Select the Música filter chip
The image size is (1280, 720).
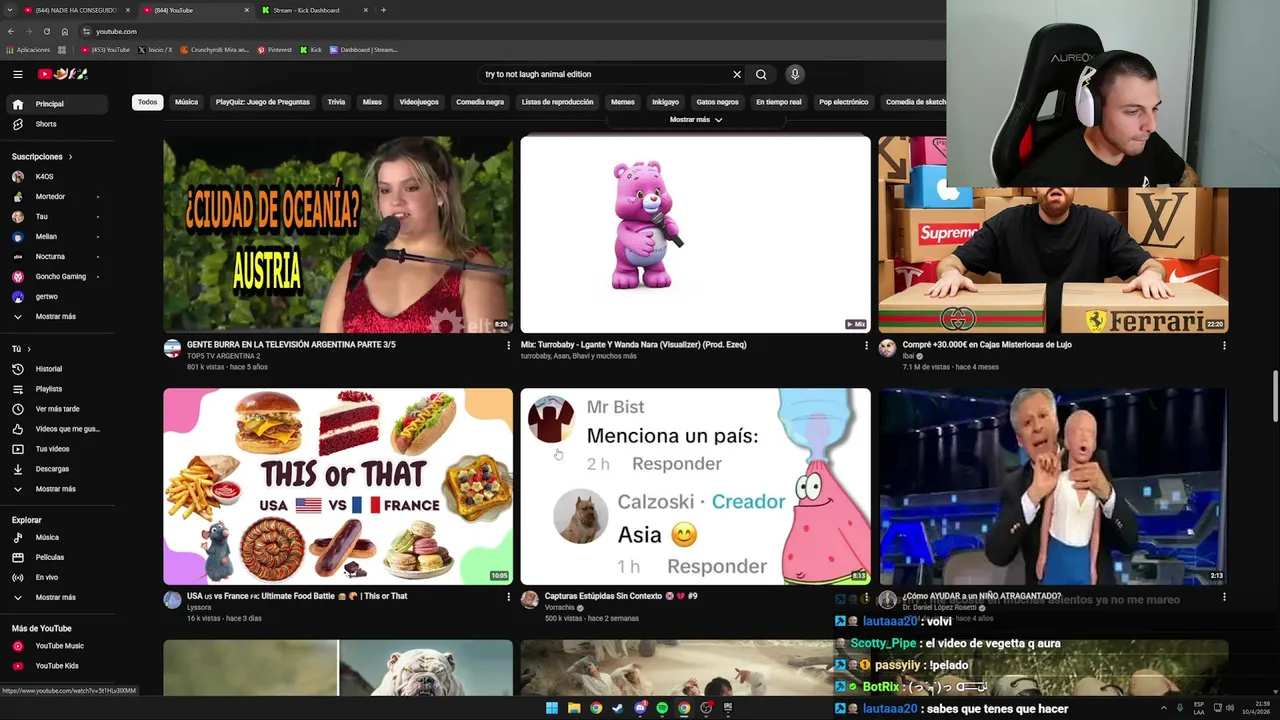pyautogui.click(x=186, y=102)
